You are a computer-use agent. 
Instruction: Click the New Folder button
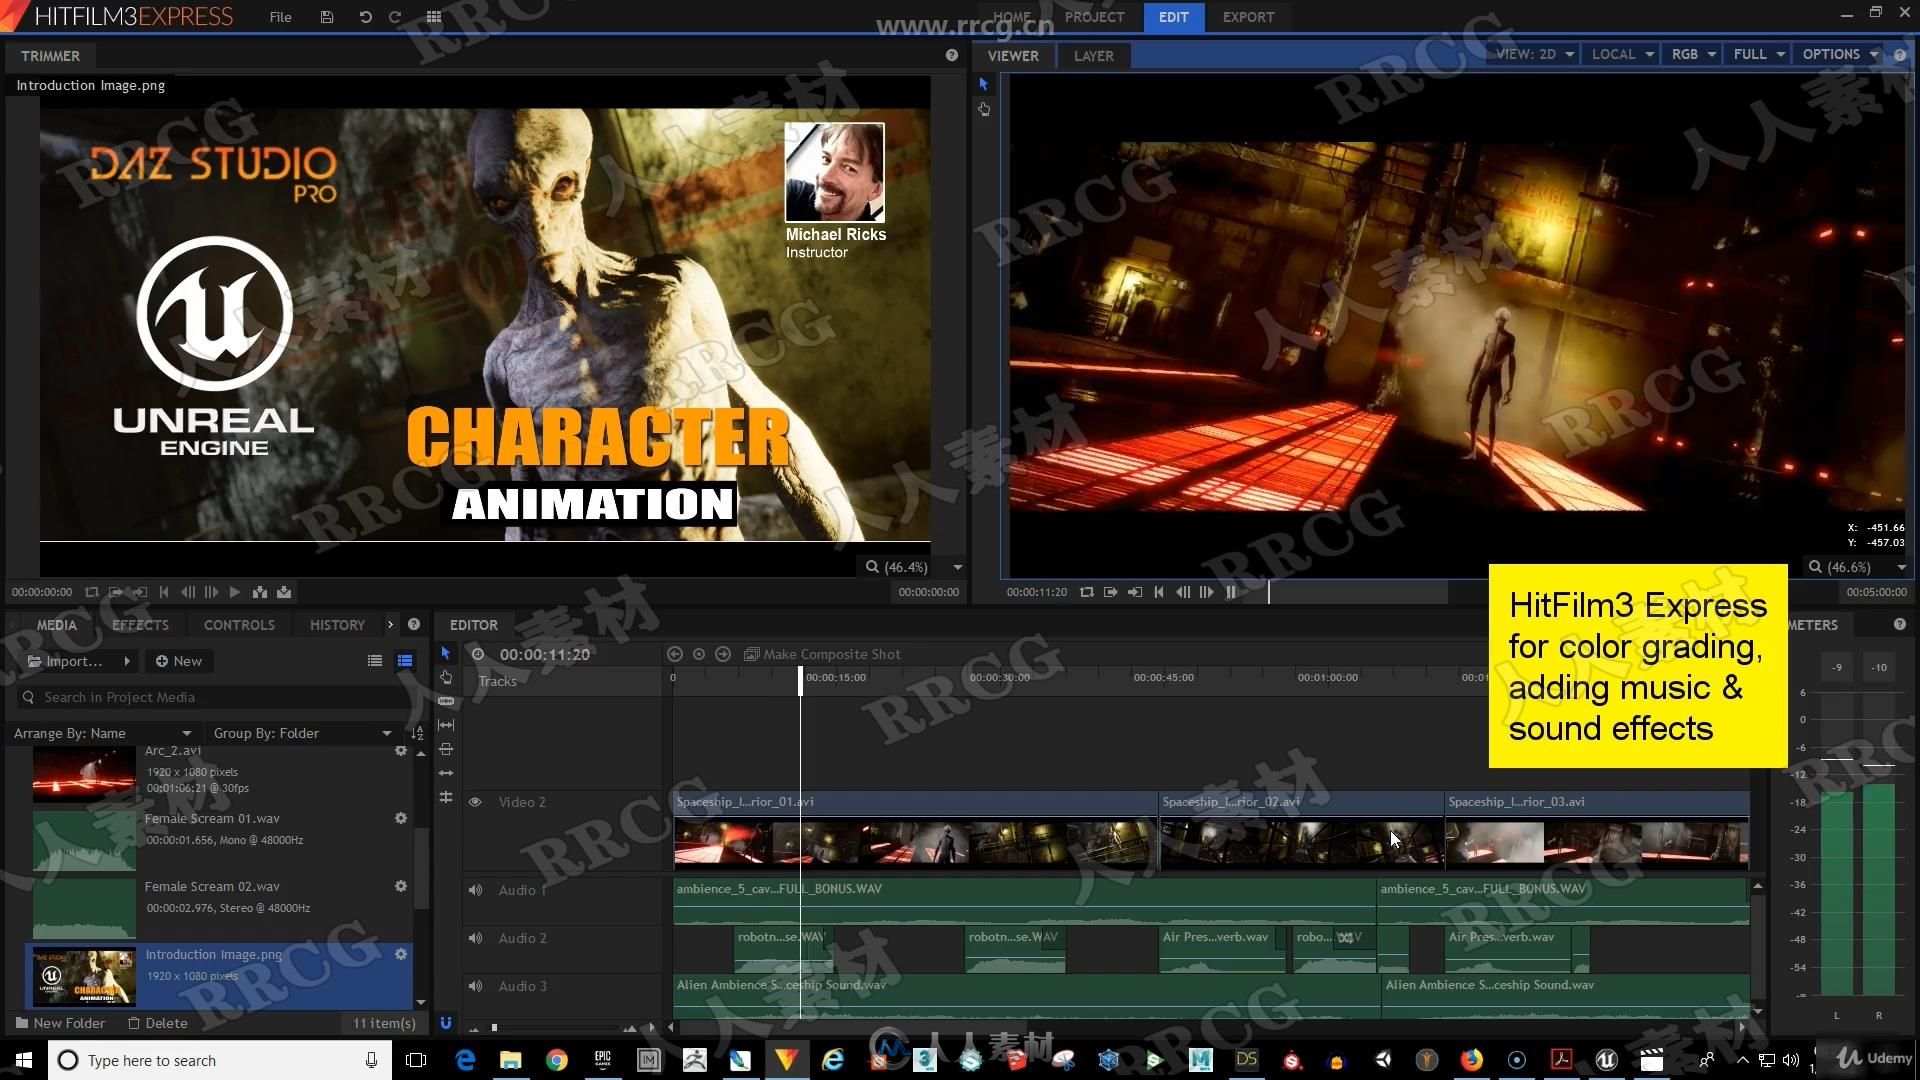pyautogui.click(x=60, y=1023)
